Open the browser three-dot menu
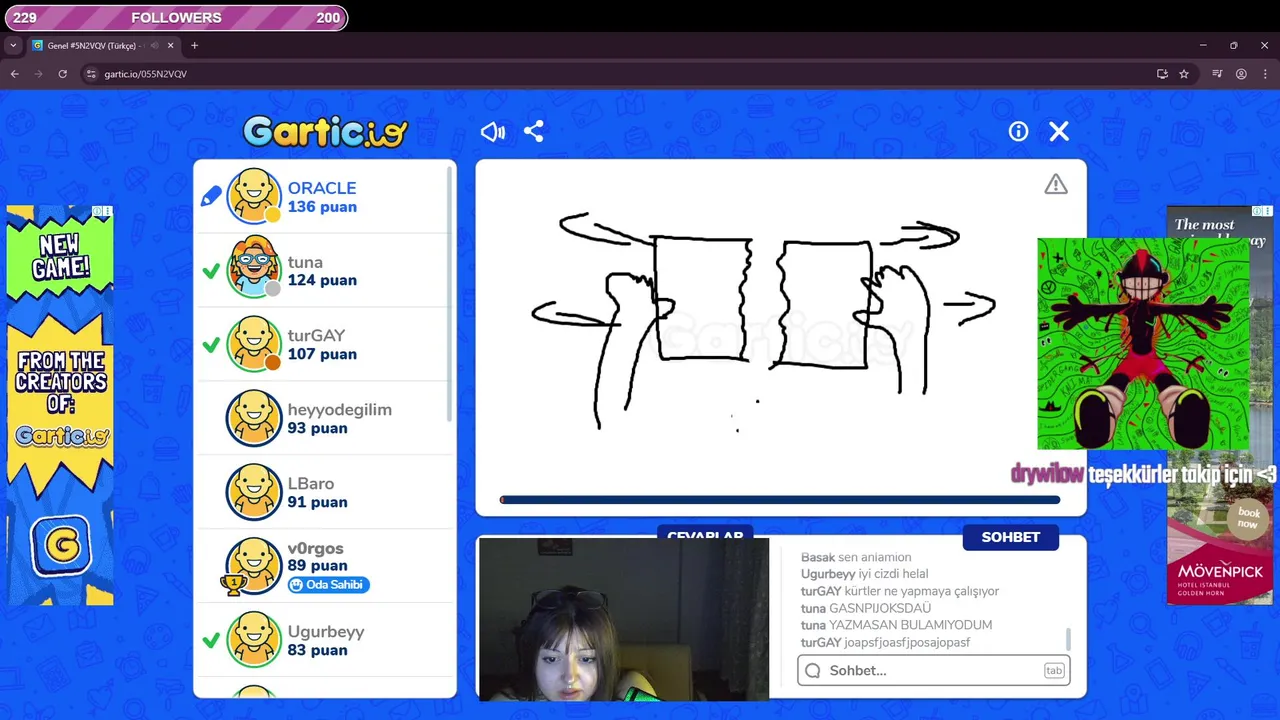 [1265, 74]
